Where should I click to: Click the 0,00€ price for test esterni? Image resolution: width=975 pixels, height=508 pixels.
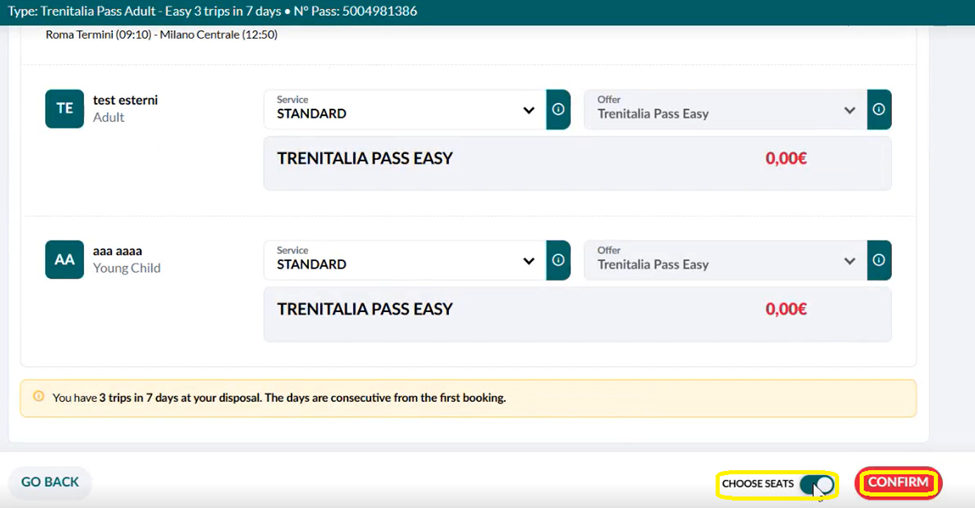click(786, 159)
